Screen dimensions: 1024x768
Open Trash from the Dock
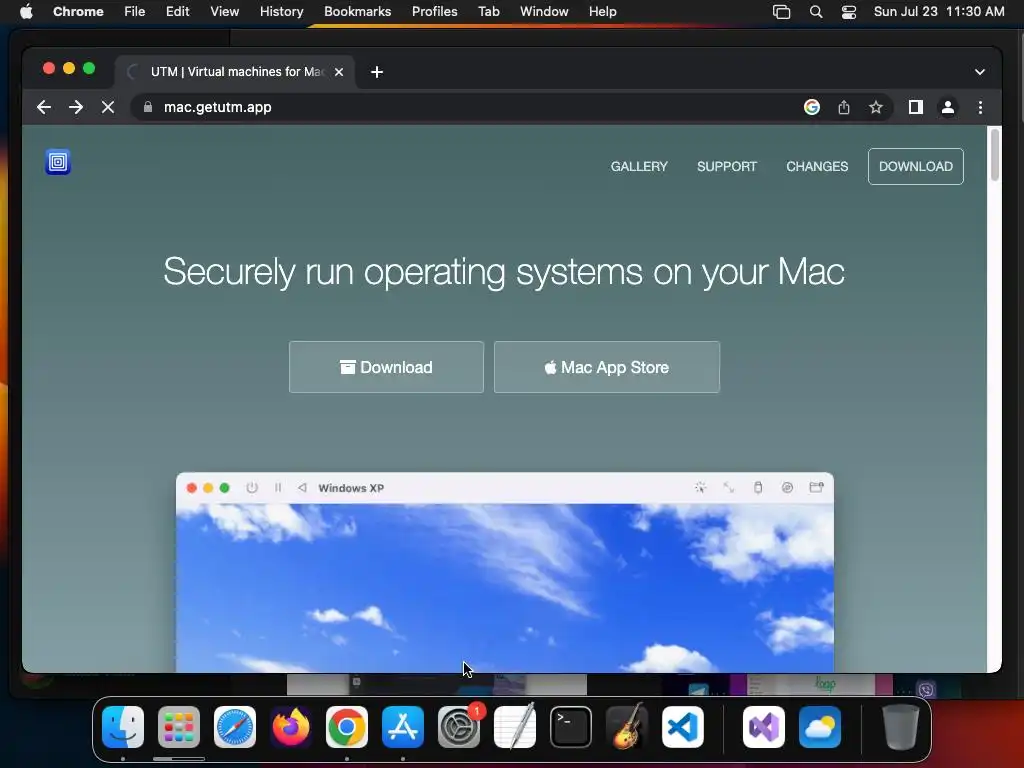901,727
